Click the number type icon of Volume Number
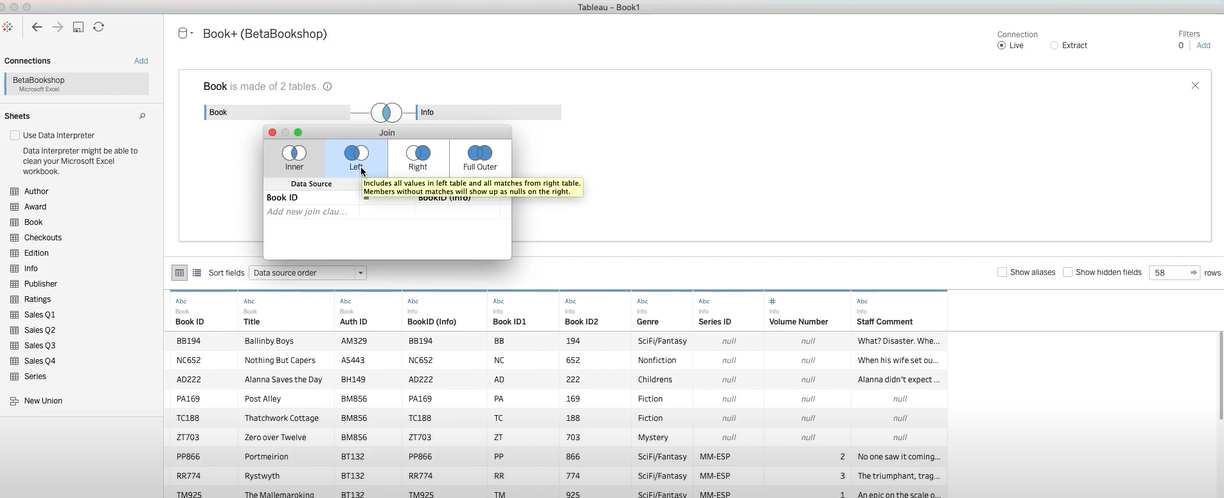This screenshot has height=498, width=1224. pos(772,301)
